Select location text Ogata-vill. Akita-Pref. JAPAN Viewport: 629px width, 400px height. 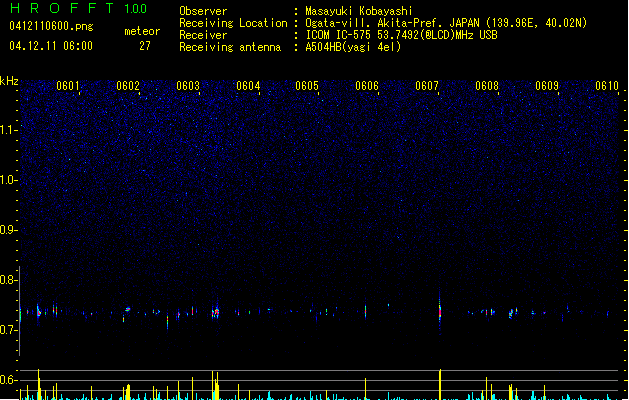(x=392, y=23)
